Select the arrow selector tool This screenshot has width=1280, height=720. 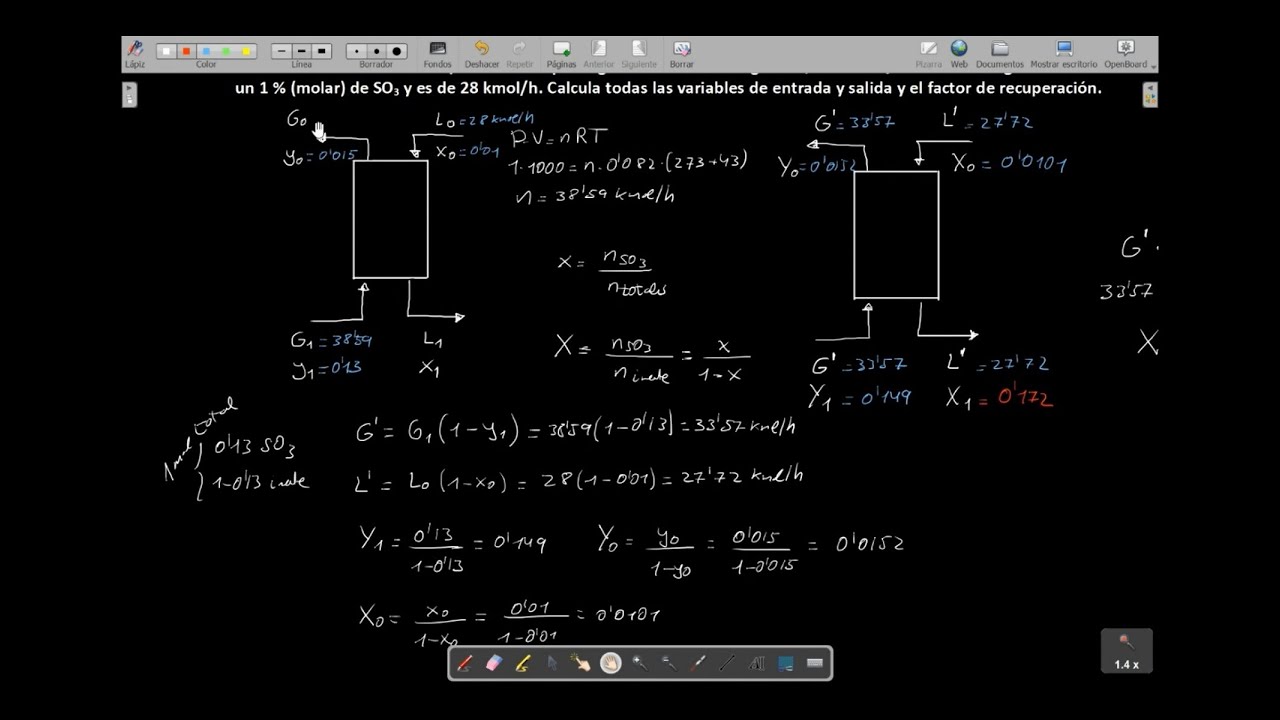click(551, 663)
